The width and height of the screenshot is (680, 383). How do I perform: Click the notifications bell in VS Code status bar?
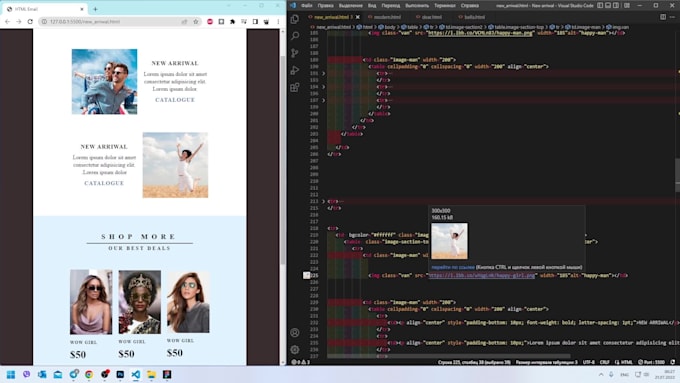(x=673, y=362)
